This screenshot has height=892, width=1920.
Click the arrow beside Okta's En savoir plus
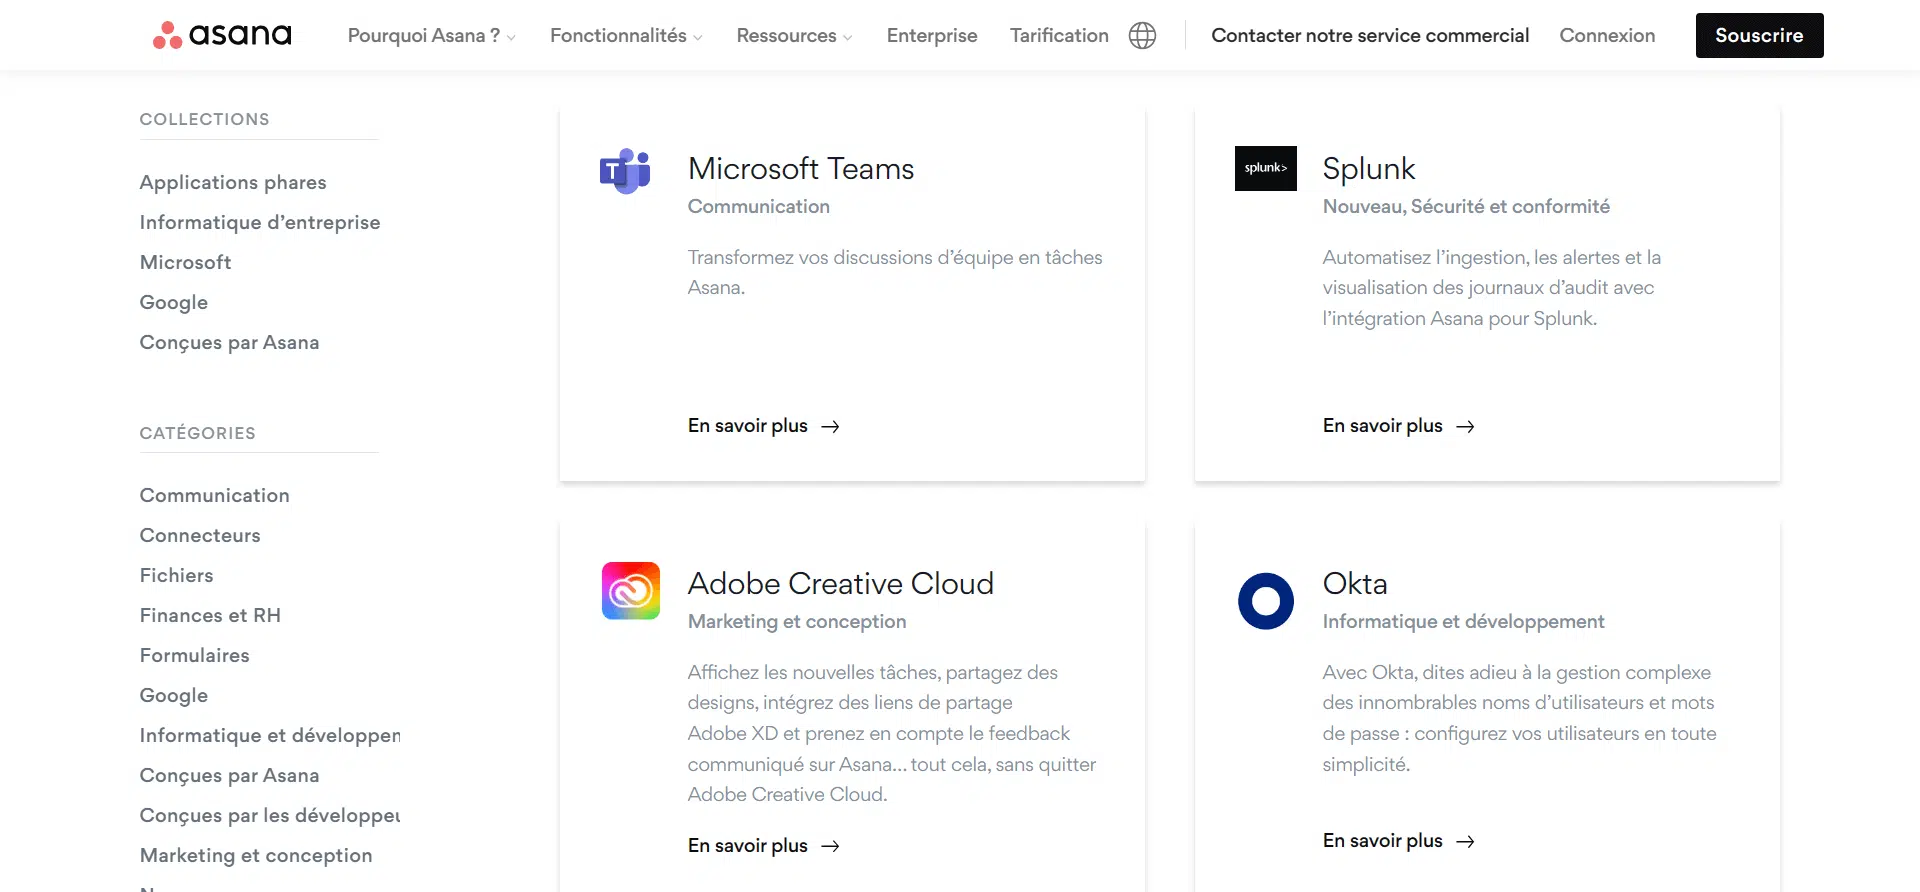1465,842
